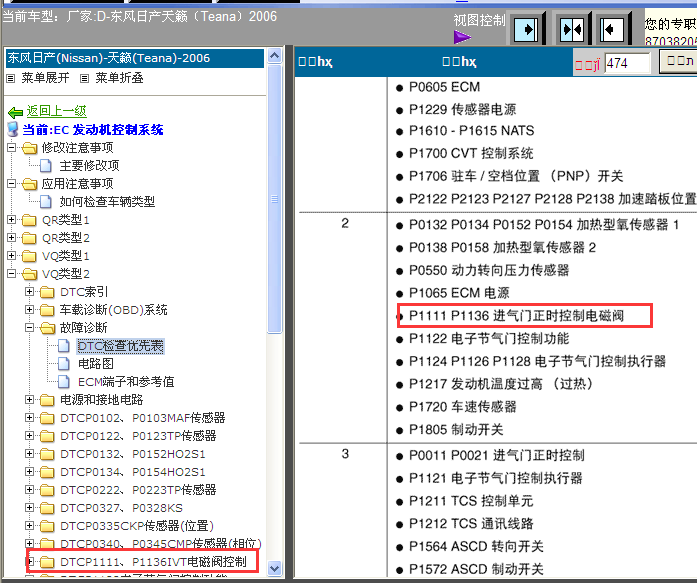Click the tree panel scroll-down arrow
Viewport: 697px width, 583px height.
pos(275,567)
